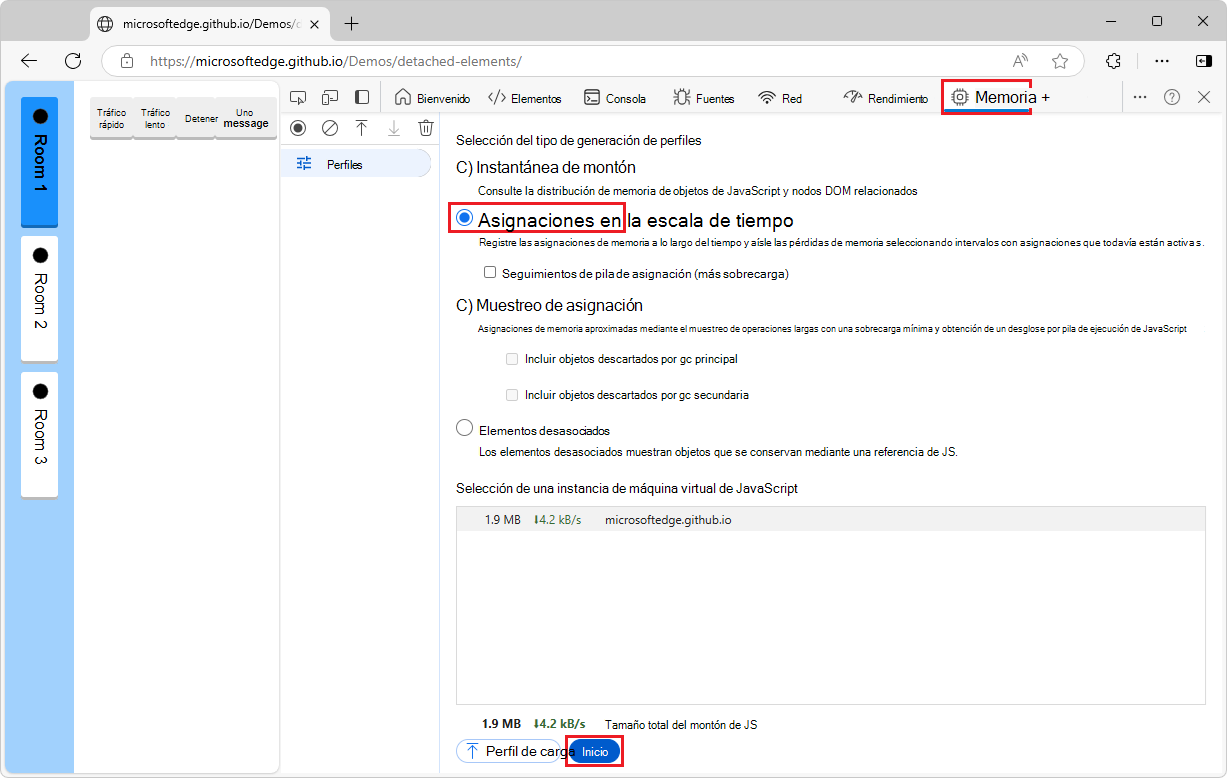Image resolution: width=1227 pixels, height=778 pixels.
Task: Activate DevTools inspect element tool
Action: point(297,97)
